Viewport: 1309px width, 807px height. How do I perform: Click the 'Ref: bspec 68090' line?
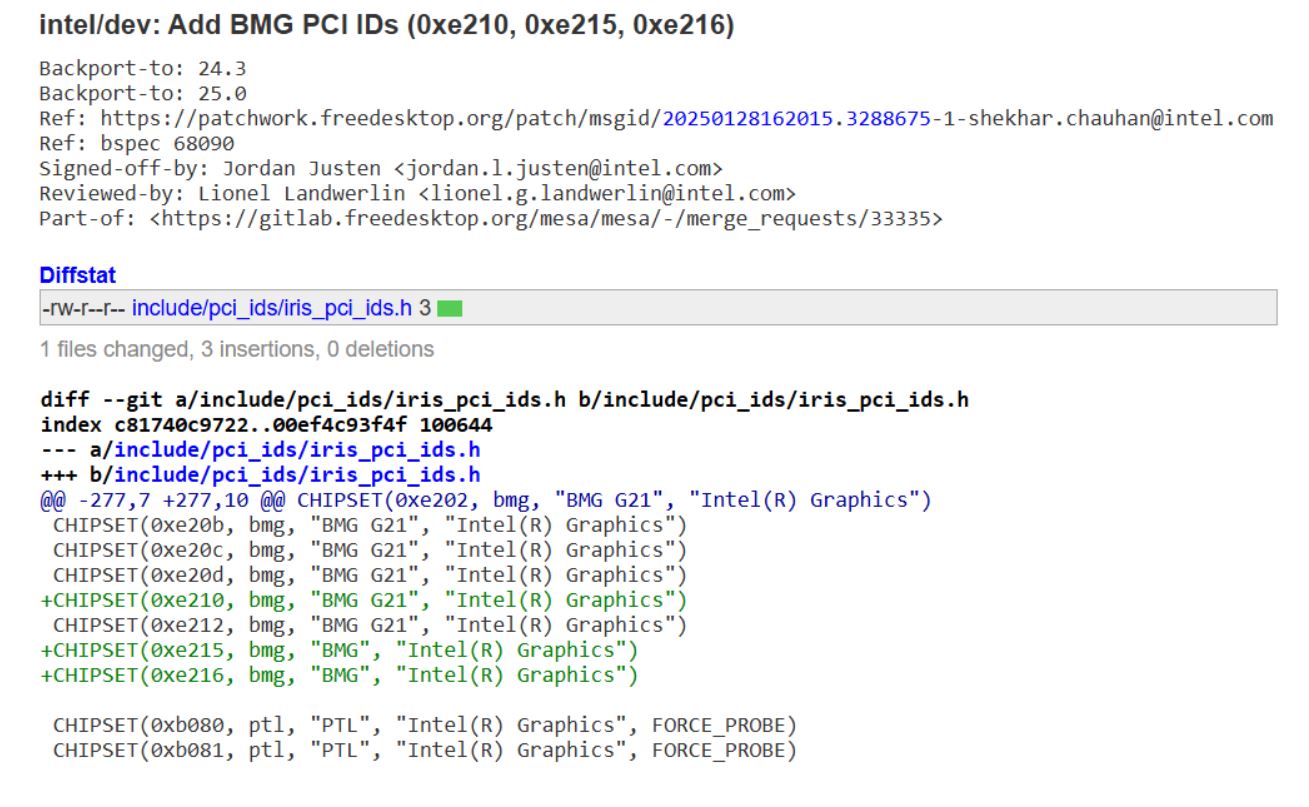137,144
